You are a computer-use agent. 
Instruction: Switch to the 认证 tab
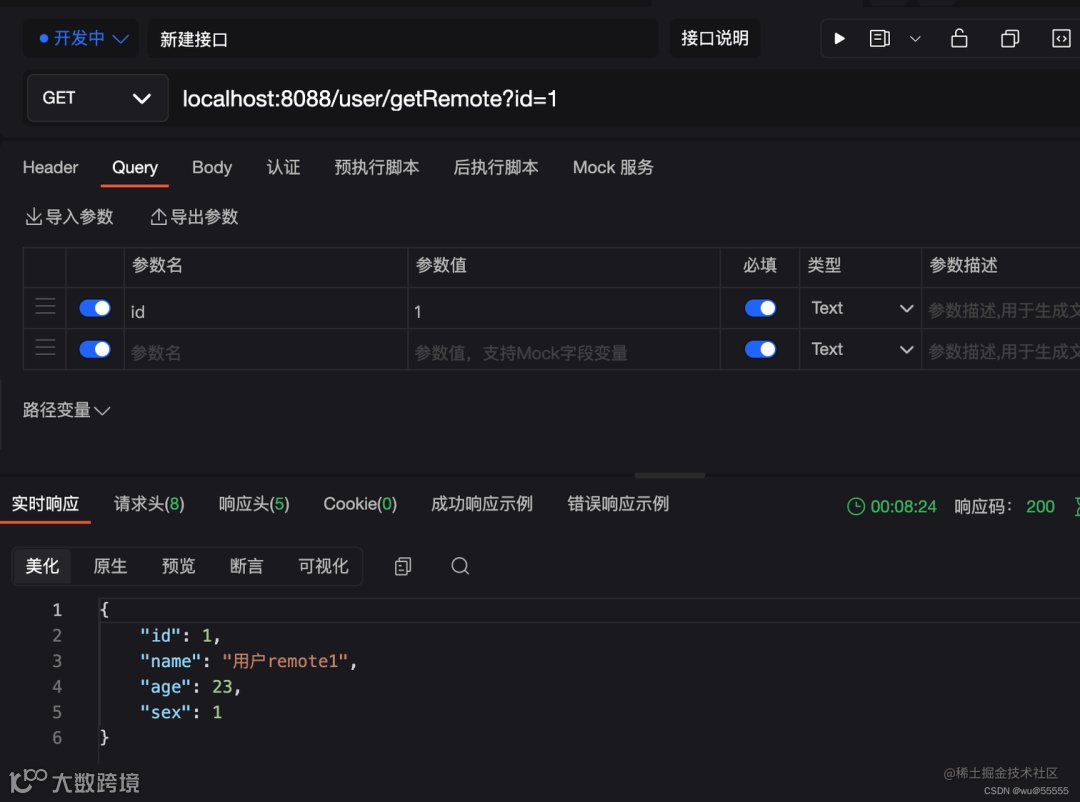coord(283,167)
